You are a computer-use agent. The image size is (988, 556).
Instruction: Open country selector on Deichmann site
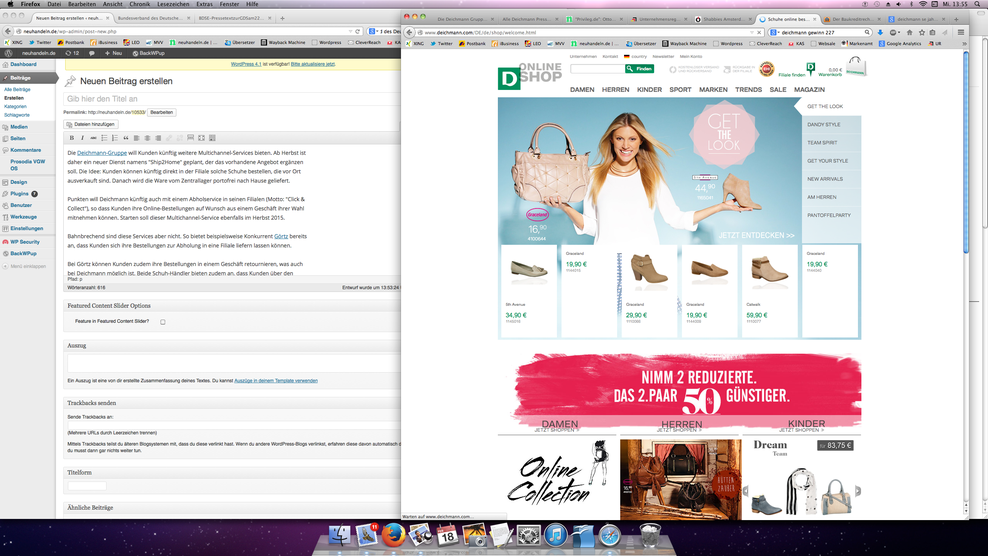[635, 56]
